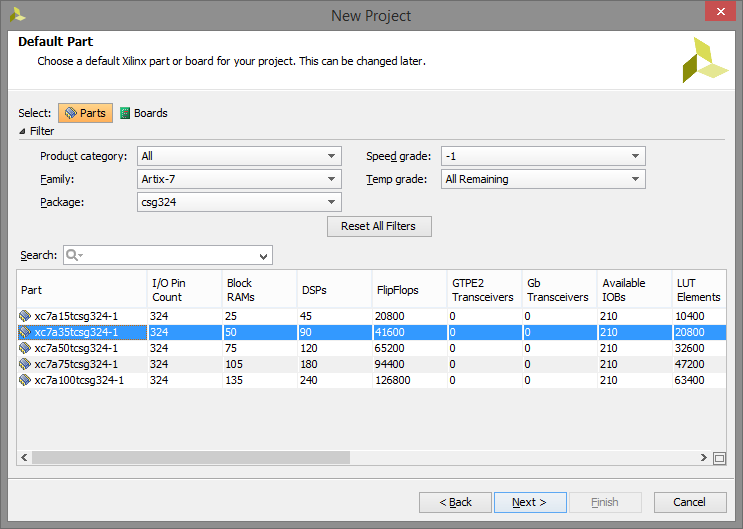Click the scroll right arrow of parts table

click(x=704, y=458)
